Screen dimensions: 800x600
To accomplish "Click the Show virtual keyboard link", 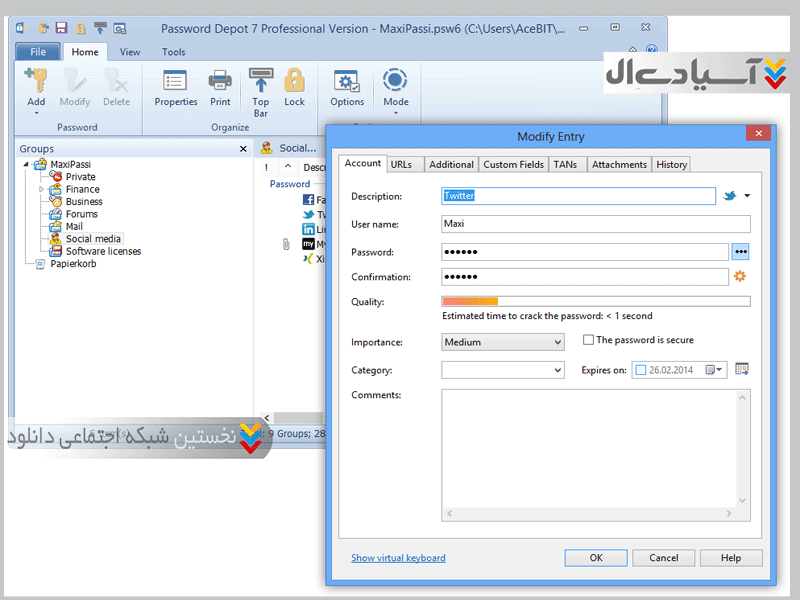I will (x=398, y=558).
